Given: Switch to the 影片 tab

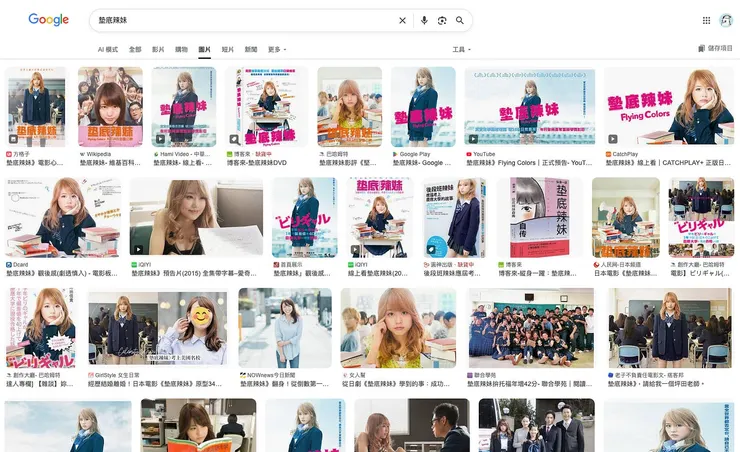Looking at the screenshot, I should (158, 49).
